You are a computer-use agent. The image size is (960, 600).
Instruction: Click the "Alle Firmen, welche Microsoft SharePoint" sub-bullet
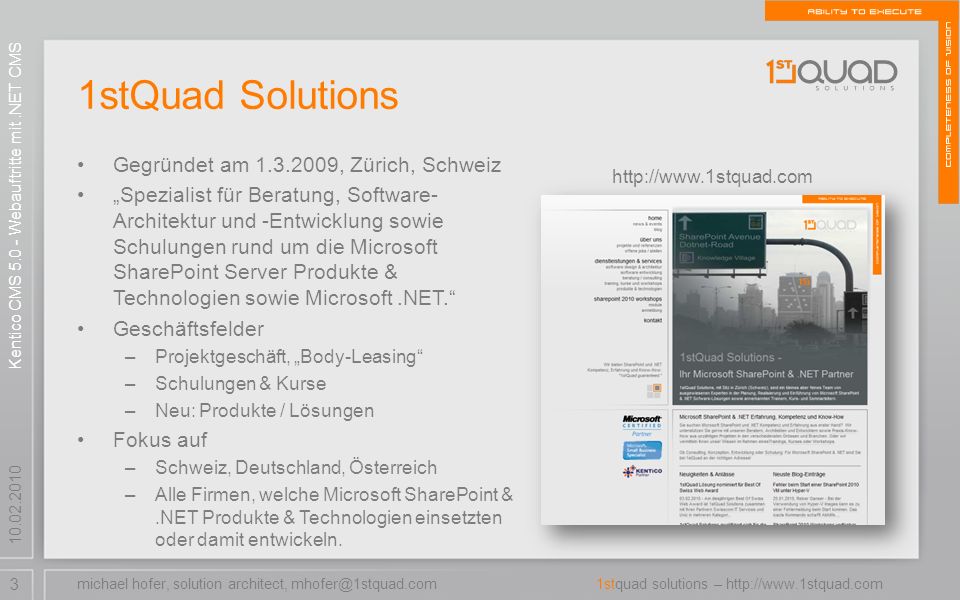[x=334, y=517]
